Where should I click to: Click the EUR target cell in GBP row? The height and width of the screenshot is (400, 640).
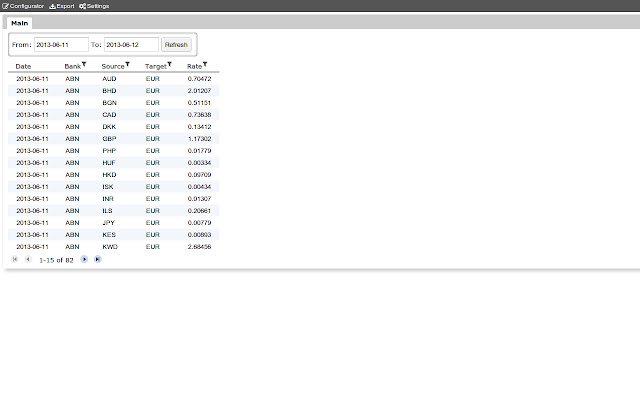[153, 139]
